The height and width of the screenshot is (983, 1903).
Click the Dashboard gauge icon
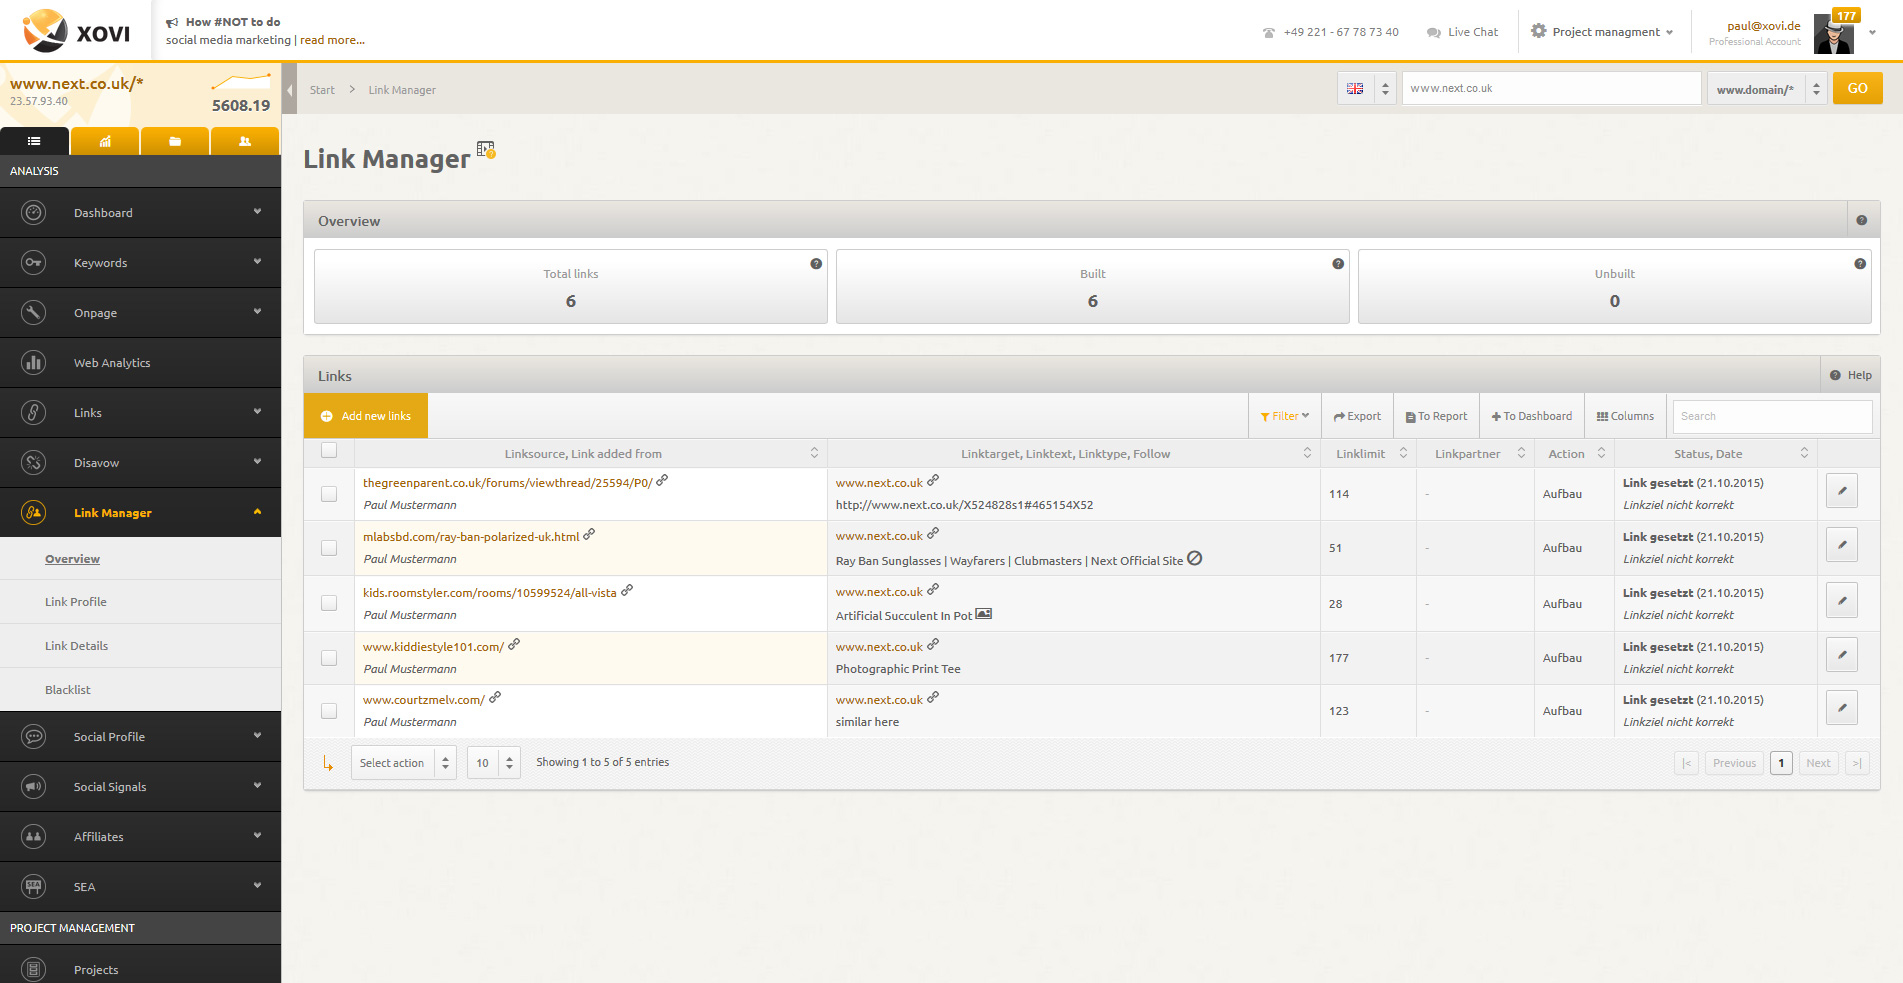[34, 213]
